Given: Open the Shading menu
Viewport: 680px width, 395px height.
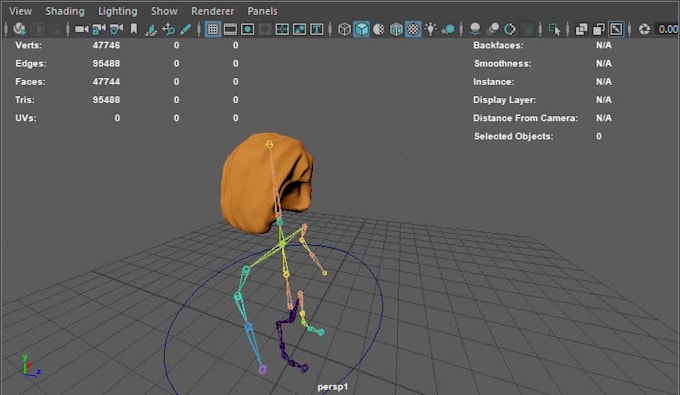Looking at the screenshot, I should coord(65,11).
